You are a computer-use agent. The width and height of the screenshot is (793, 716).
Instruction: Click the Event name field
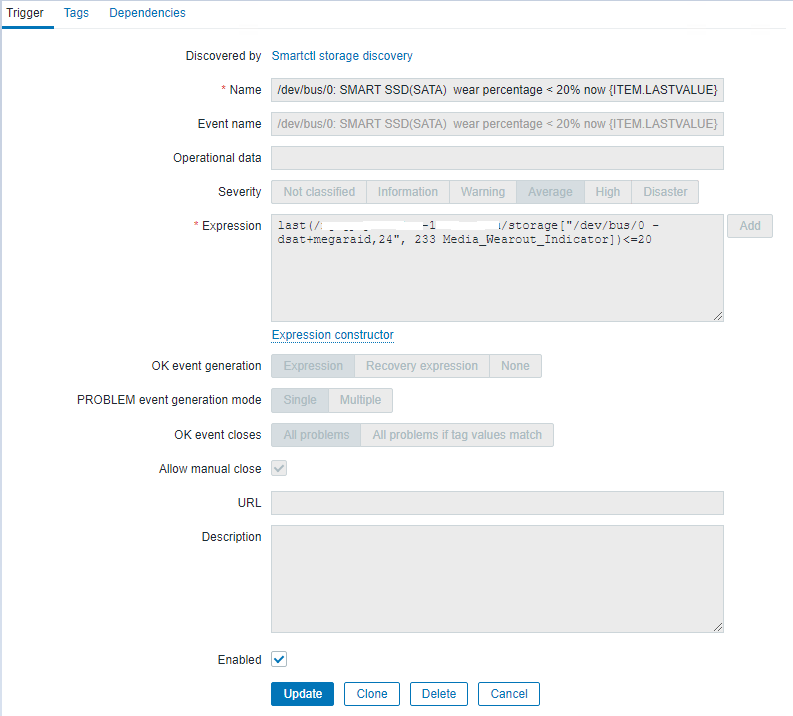(x=497, y=124)
